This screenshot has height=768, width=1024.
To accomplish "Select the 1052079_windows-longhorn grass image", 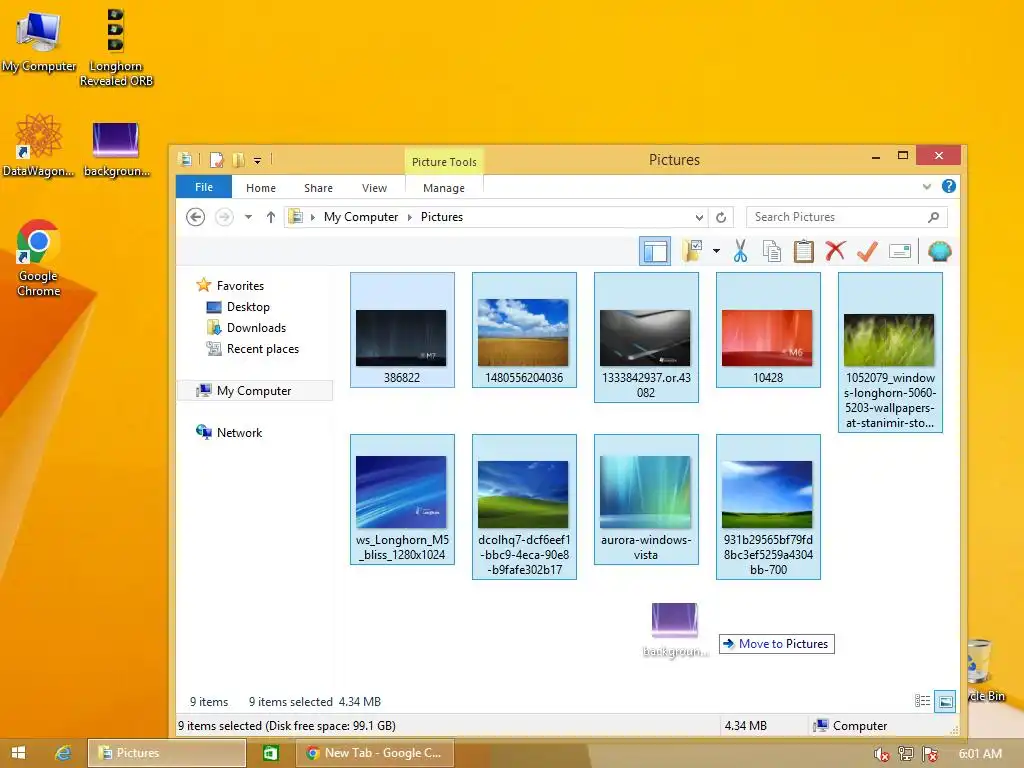I will click(890, 352).
